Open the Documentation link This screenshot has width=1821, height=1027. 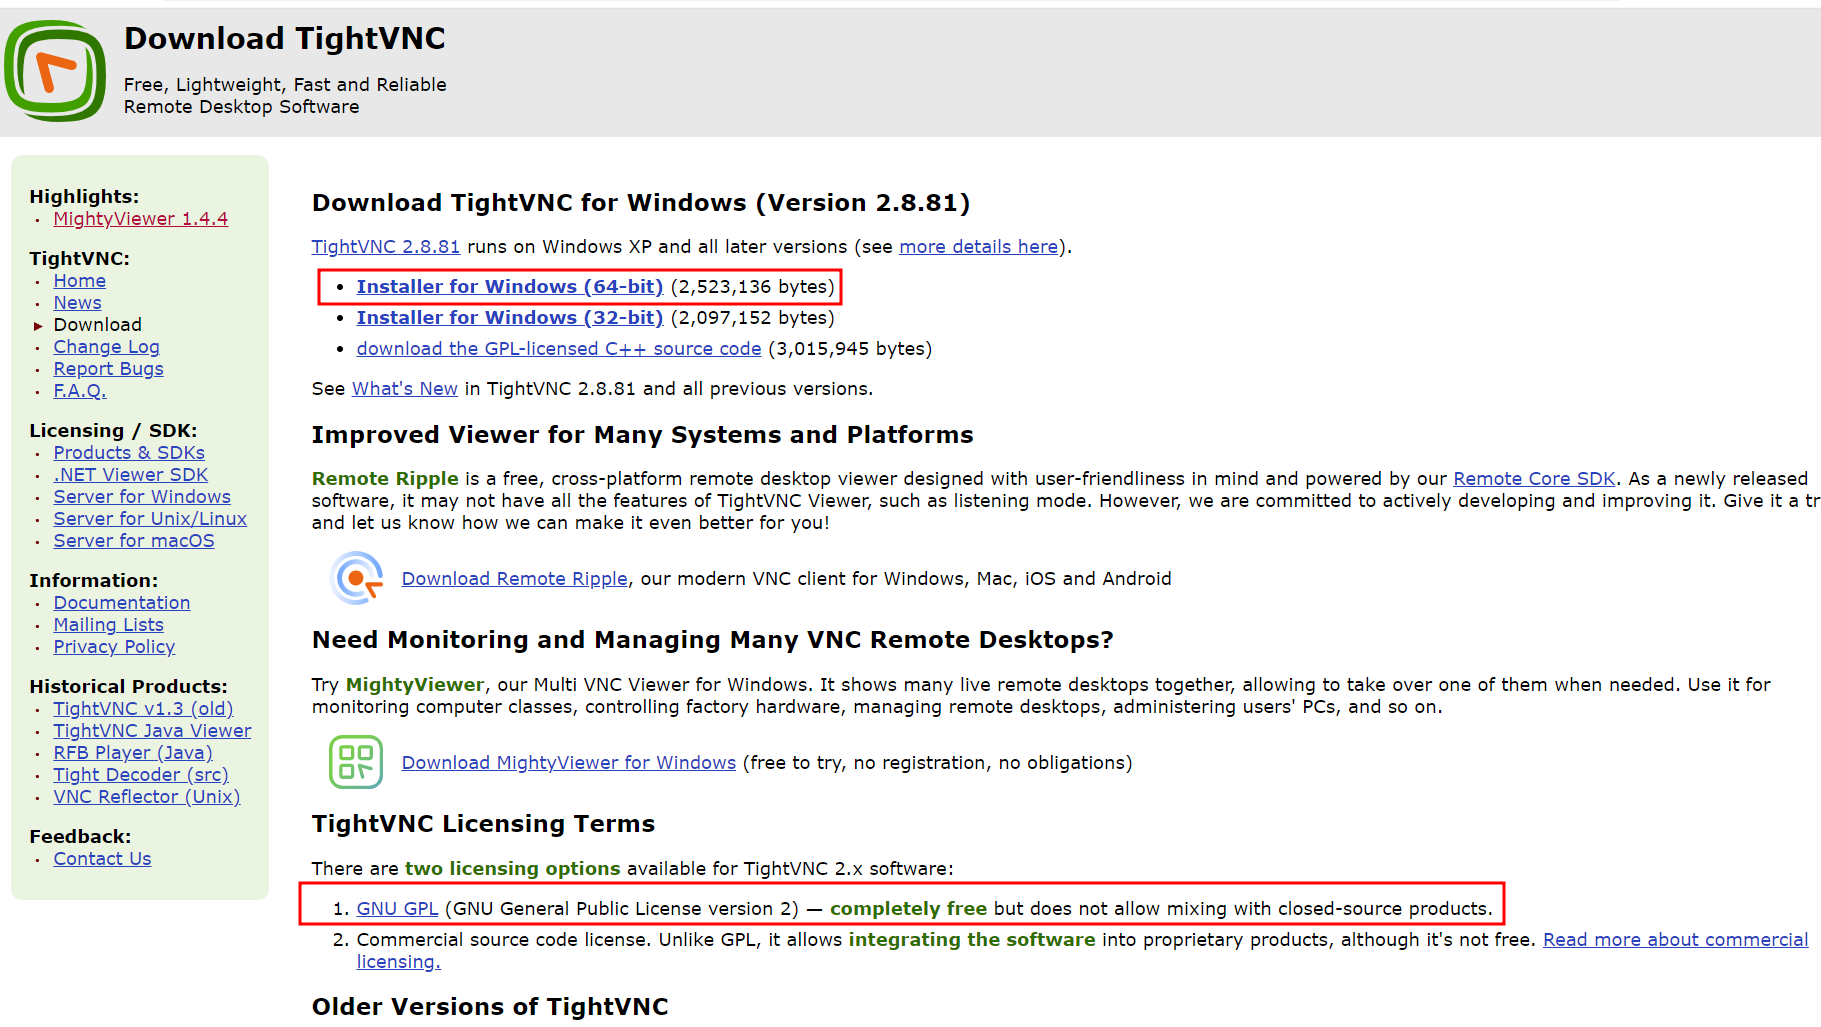122,603
